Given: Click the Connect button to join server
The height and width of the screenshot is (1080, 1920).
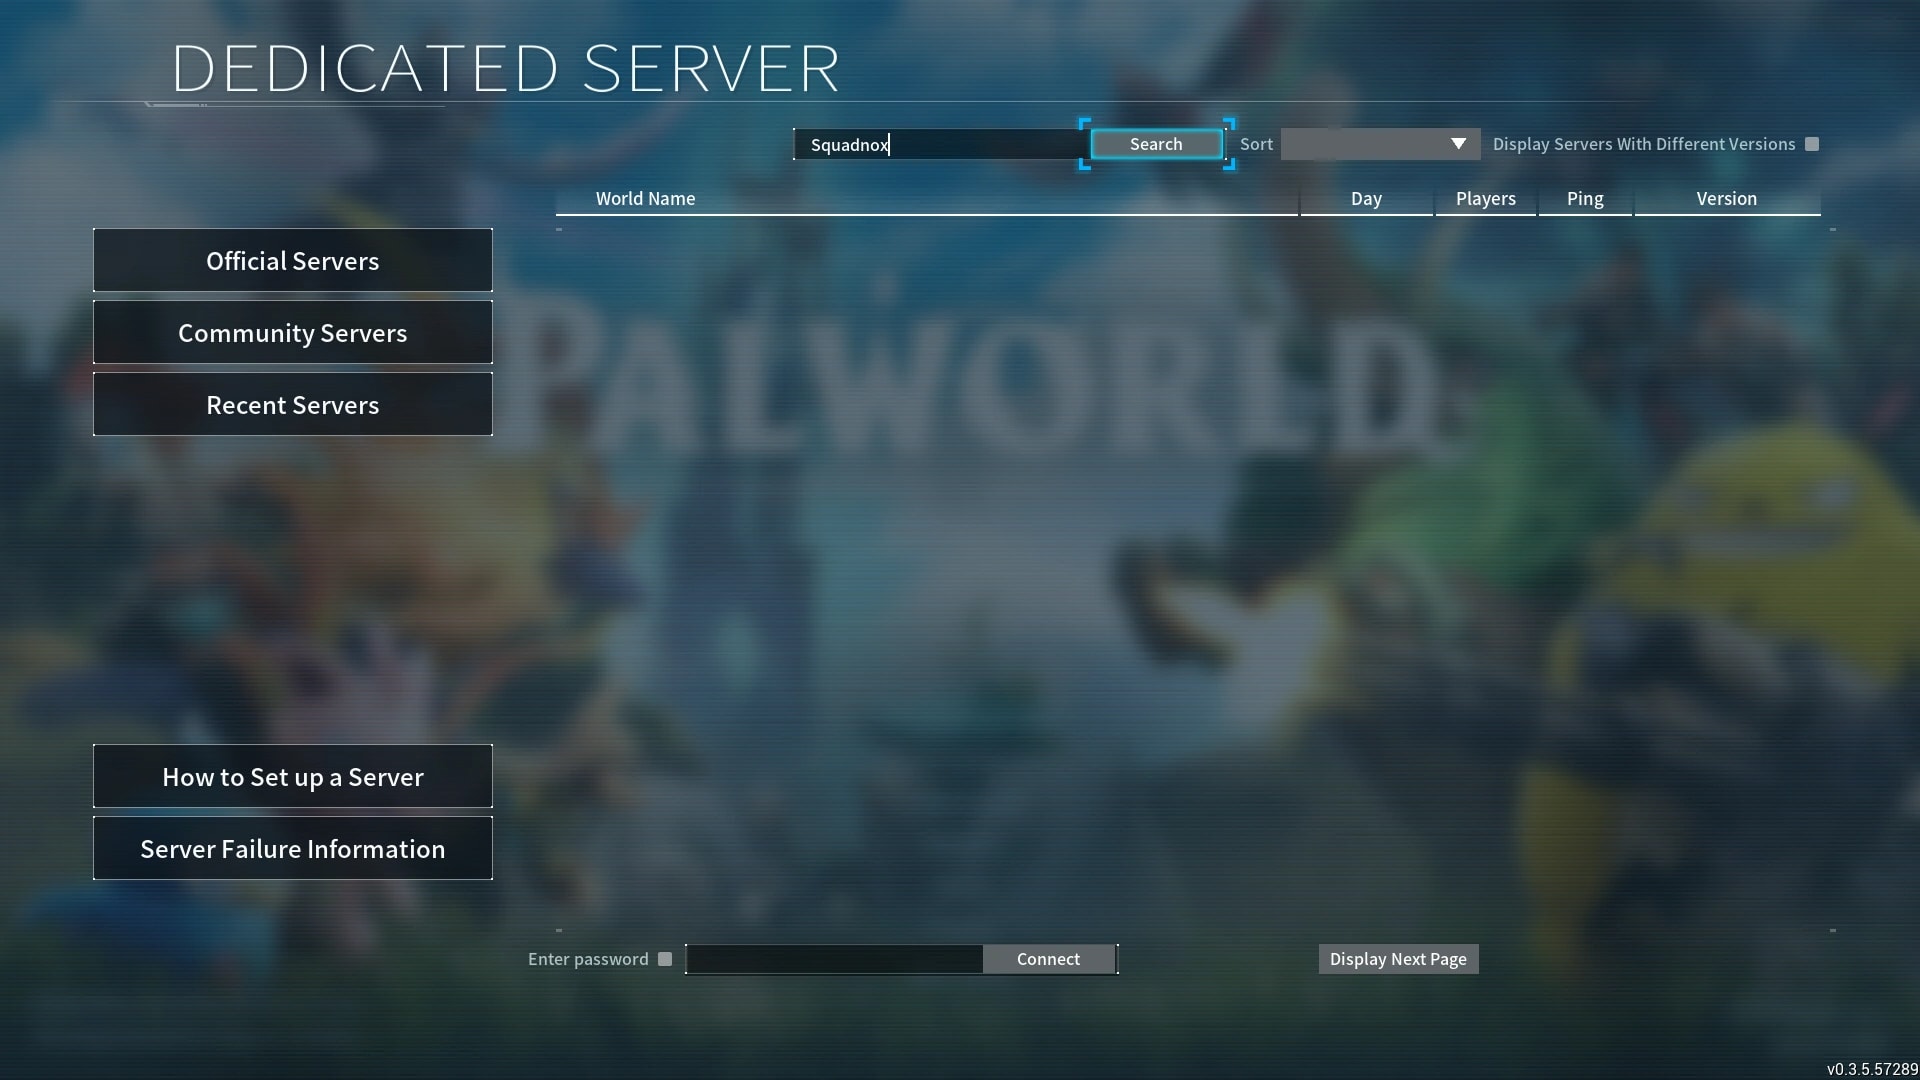Looking at the screenshot, I should click(x=1048, y=959).
